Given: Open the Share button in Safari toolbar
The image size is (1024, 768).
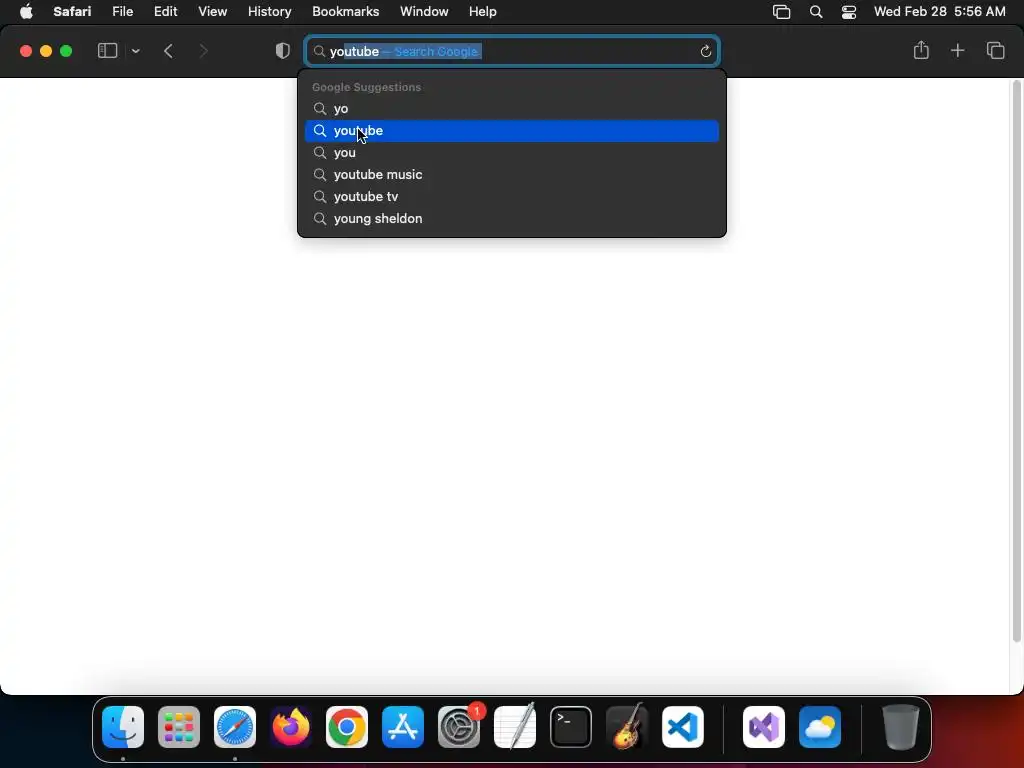Looking at the screenshot, I should [921, 50].
